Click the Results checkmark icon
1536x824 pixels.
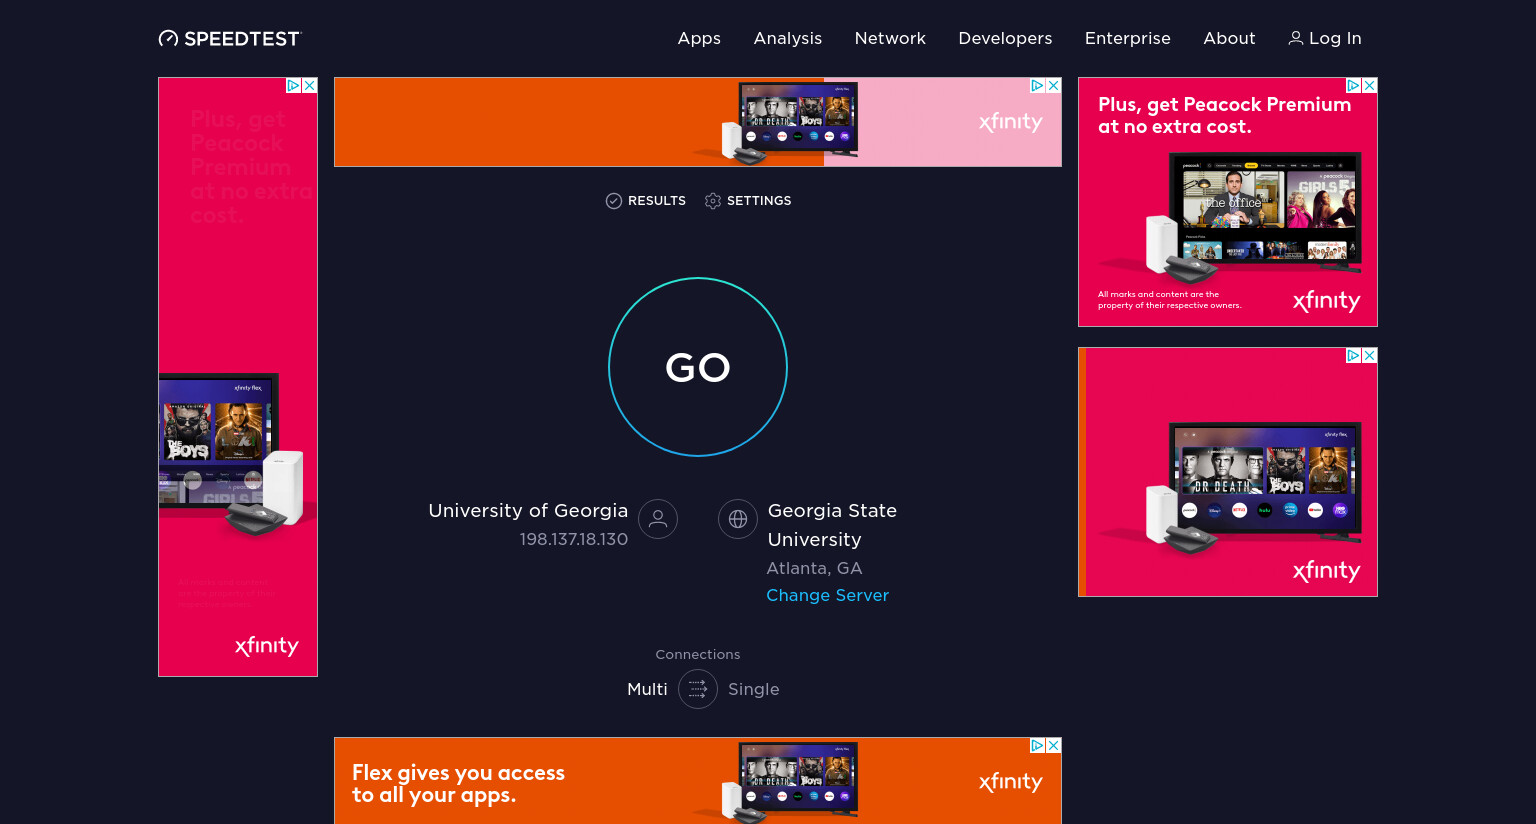tap(614, 201)
